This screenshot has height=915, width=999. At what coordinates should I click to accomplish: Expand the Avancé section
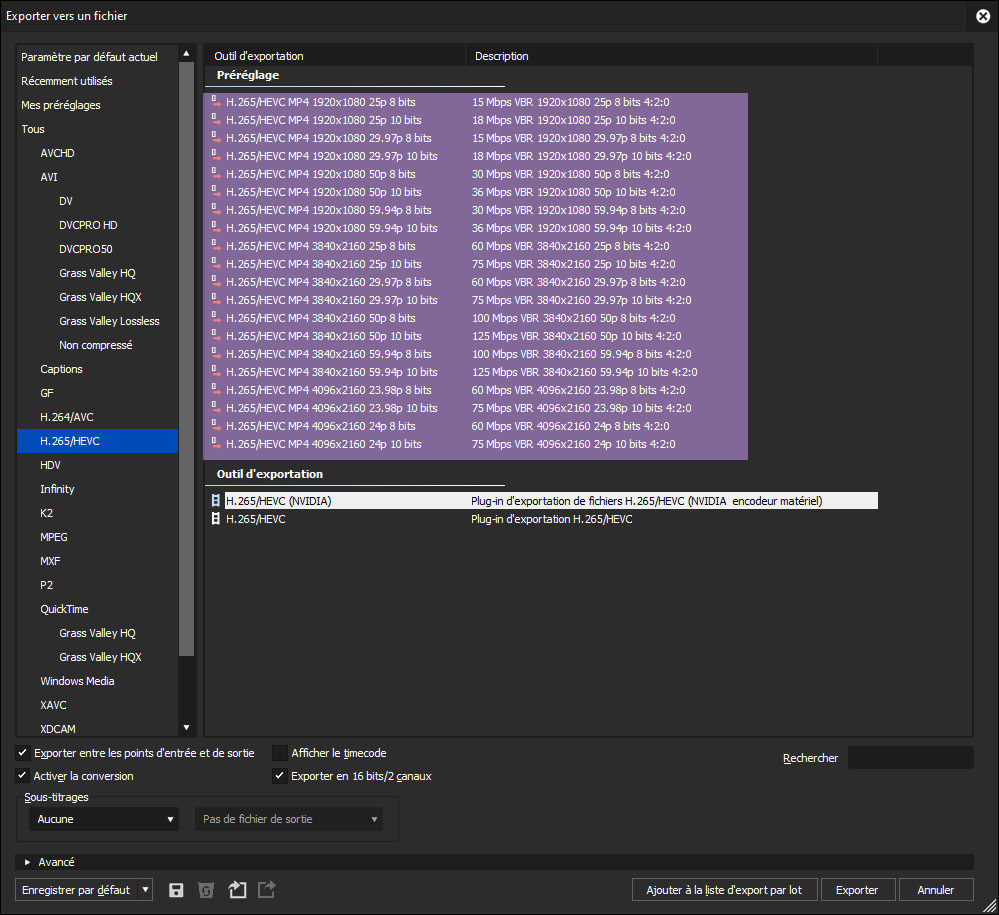28,862
